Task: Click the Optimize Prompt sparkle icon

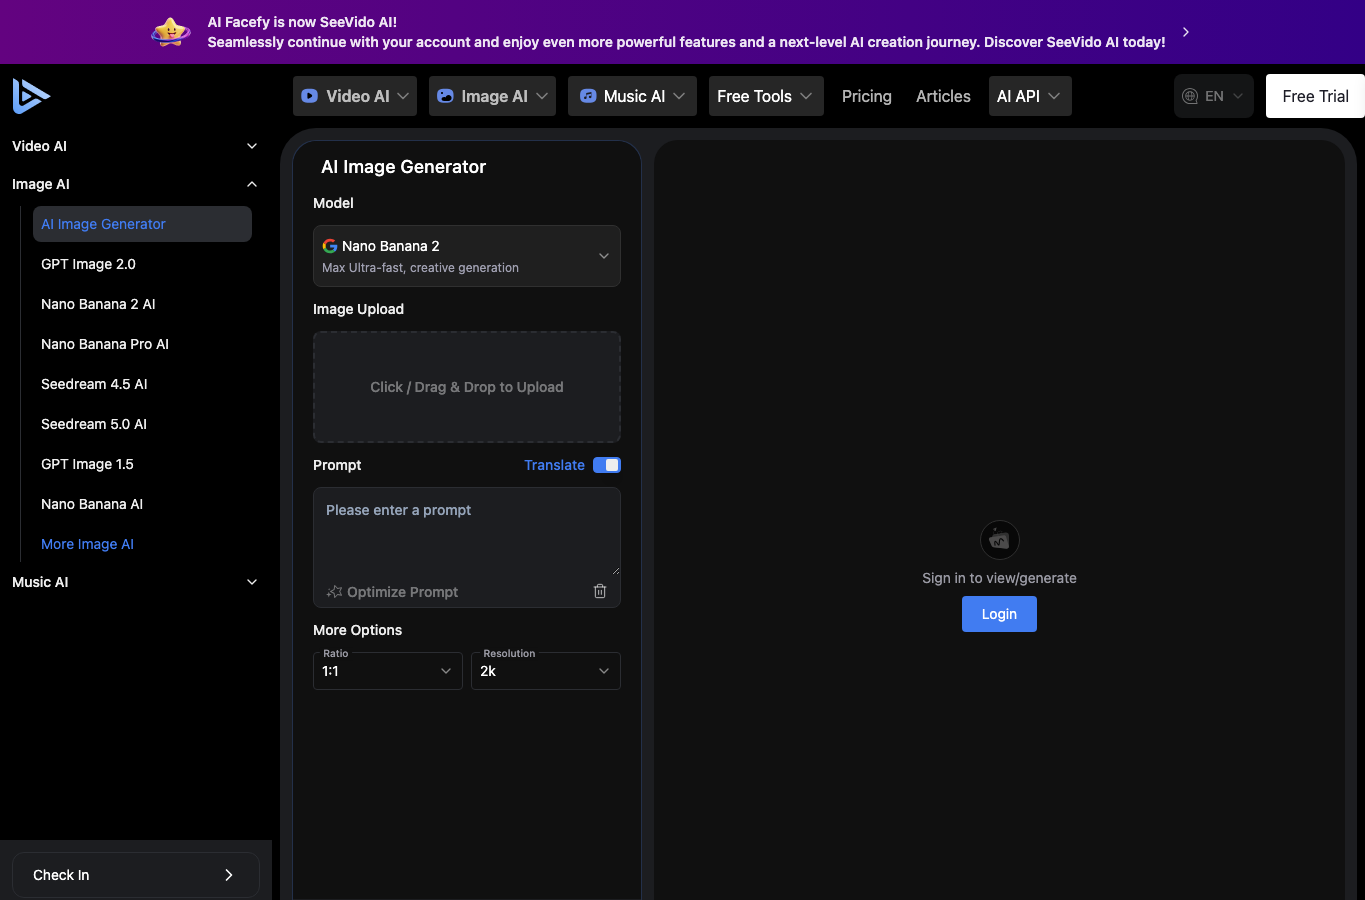Action: 335,592
